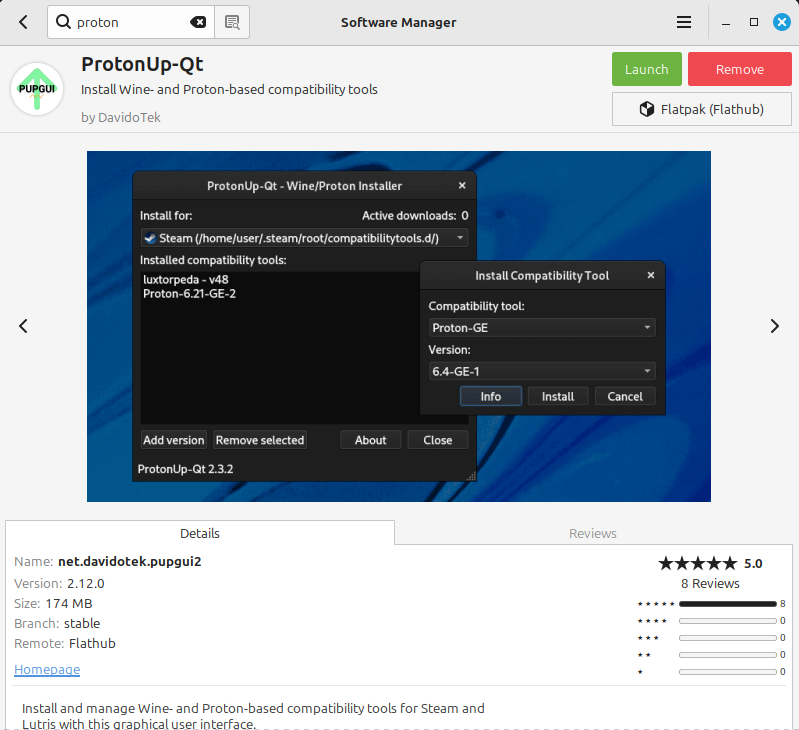Viewport: 799px width, 730px height.
Task: Click the app summary subtitle text
Action: (x=229, y=89)
